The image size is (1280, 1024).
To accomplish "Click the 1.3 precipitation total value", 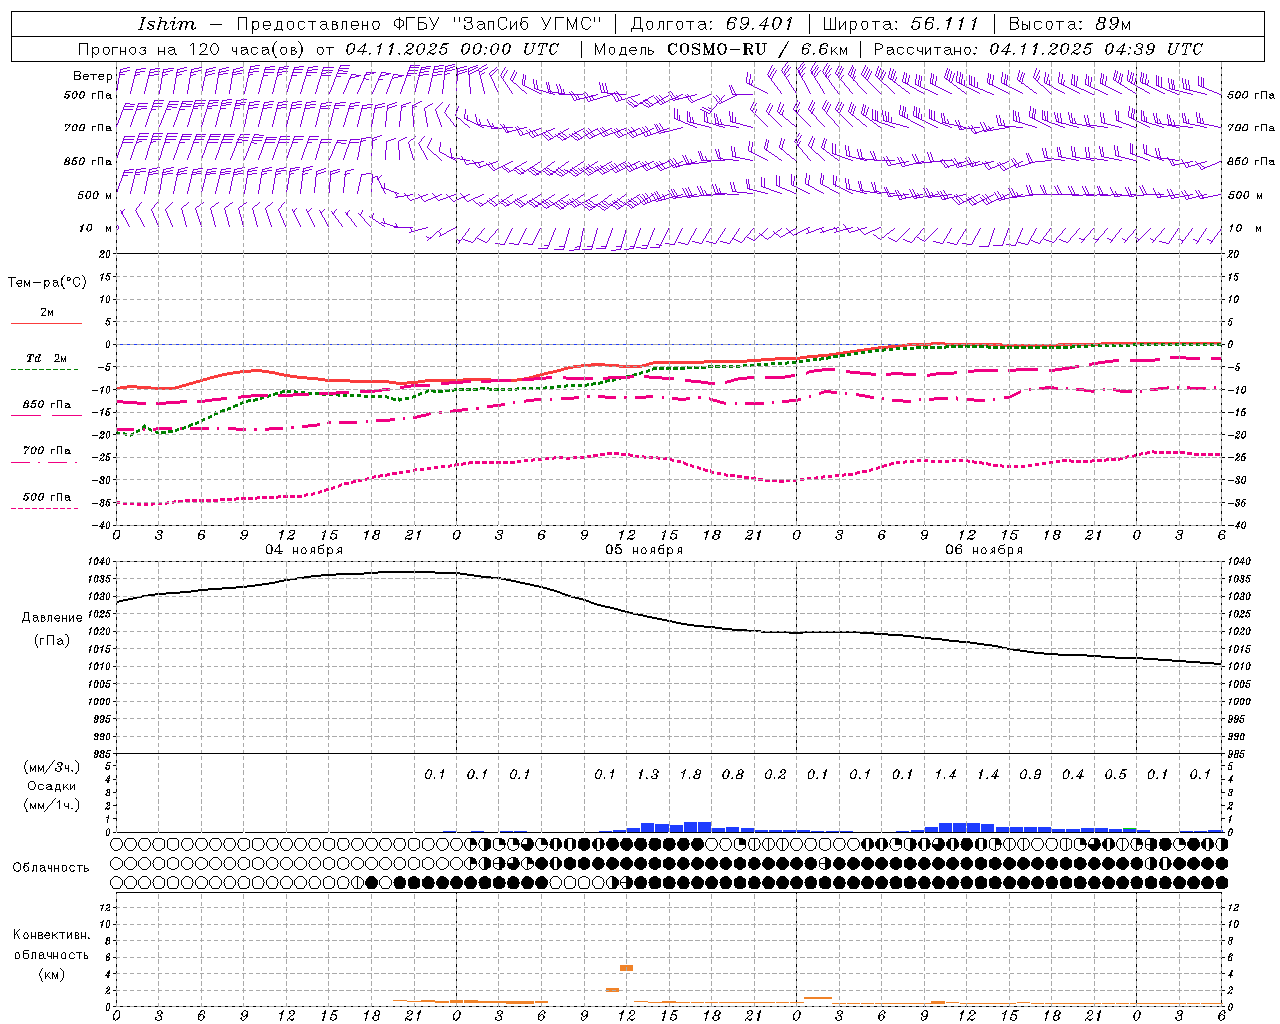I will [647, 775].
